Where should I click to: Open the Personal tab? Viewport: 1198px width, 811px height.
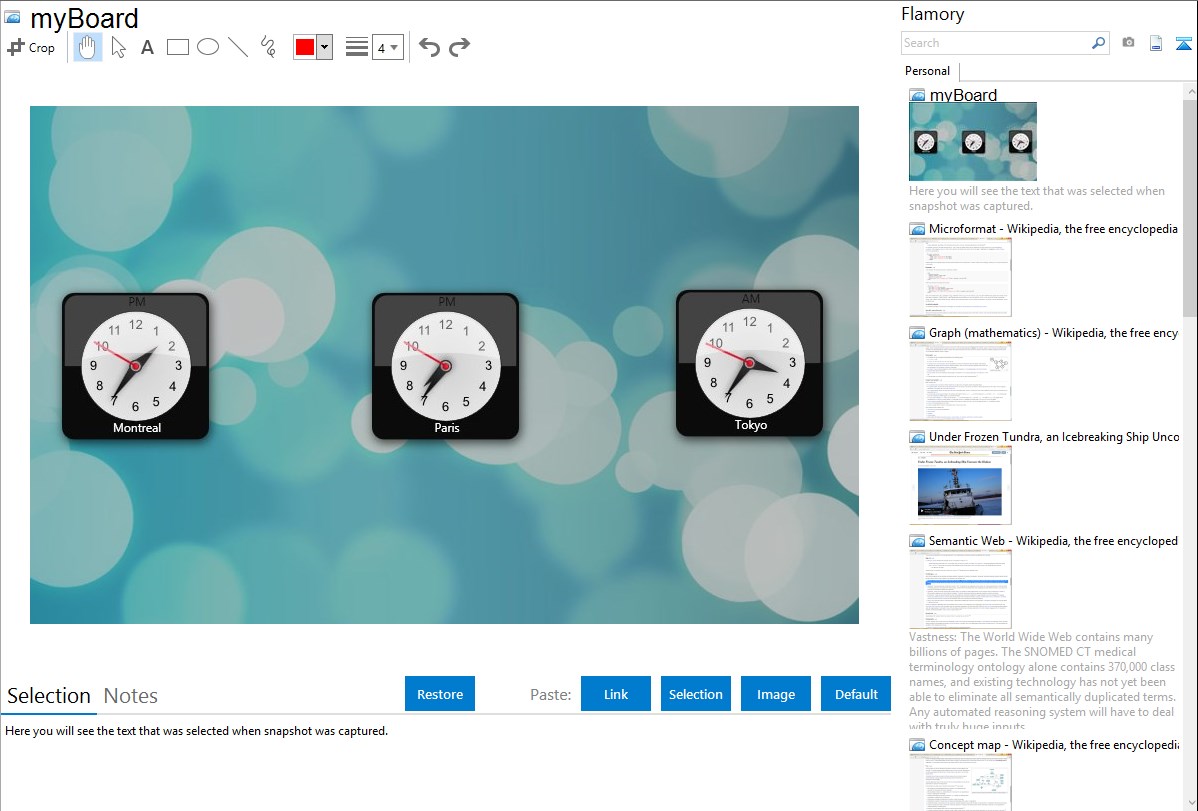point(927,71)
